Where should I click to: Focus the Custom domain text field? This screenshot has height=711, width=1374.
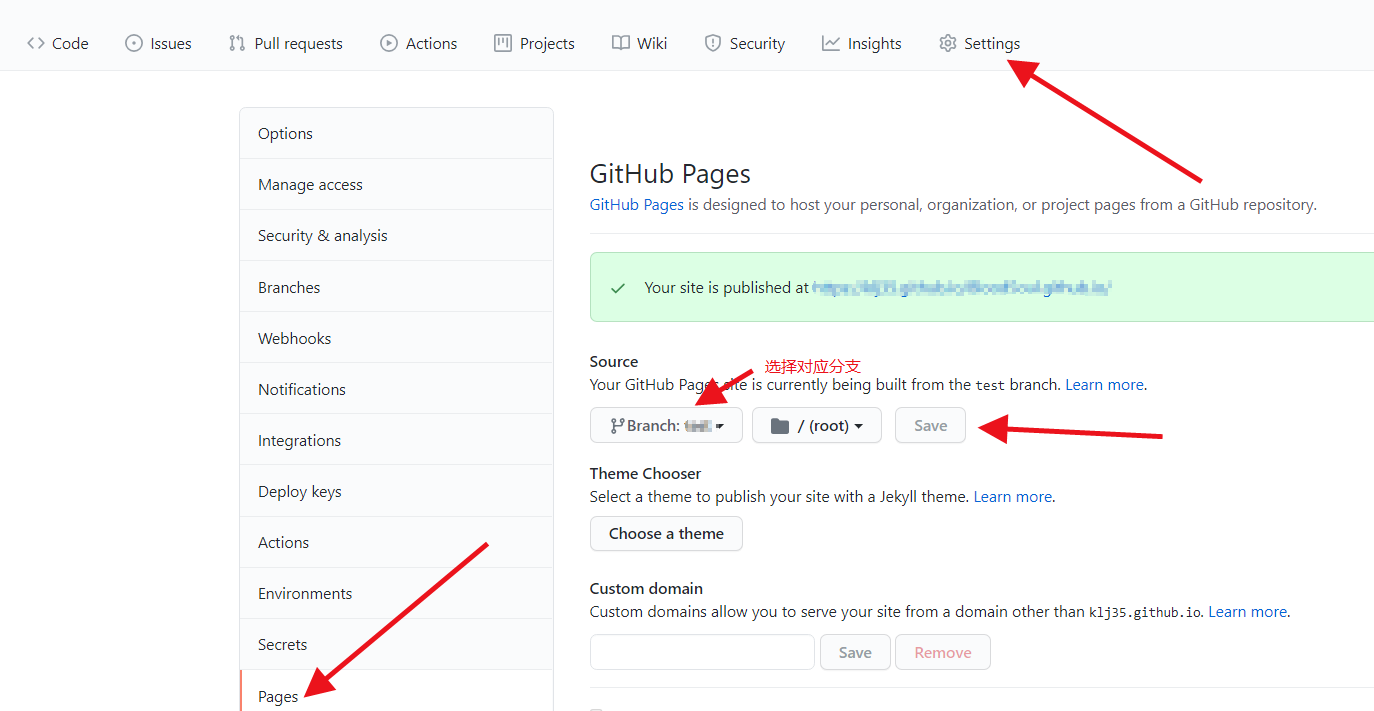click(x=702, y=652)
